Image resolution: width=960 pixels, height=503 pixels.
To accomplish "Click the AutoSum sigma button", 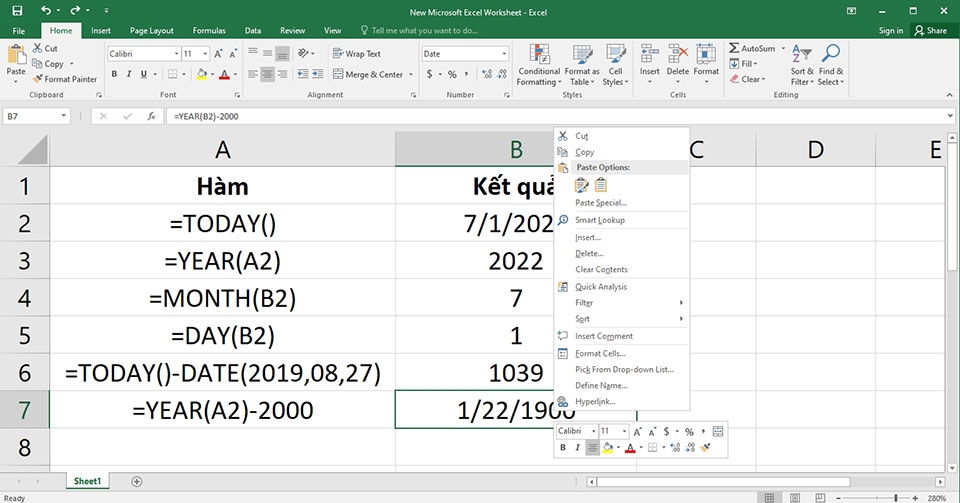I will pos(752,48).
